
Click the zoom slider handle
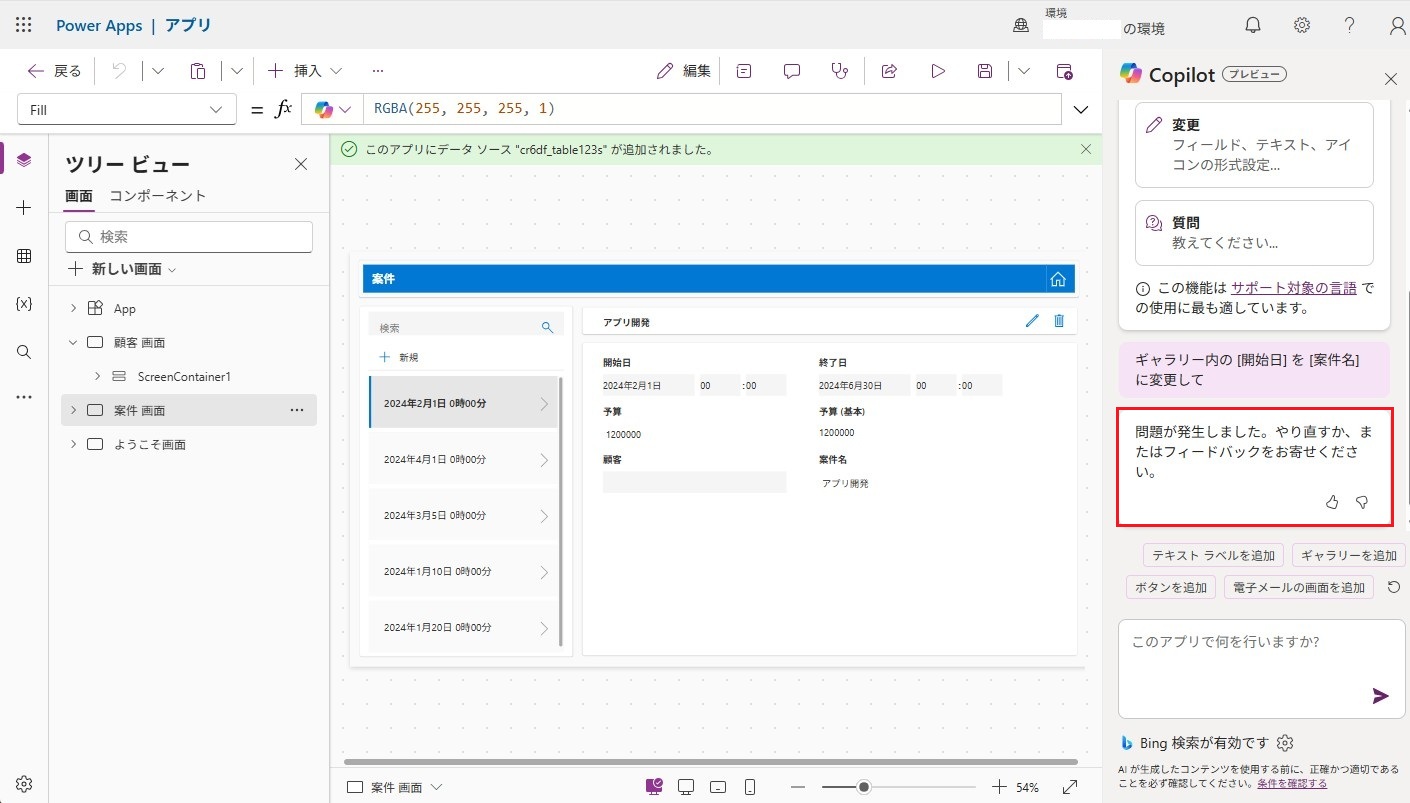[x=863, y=787]
